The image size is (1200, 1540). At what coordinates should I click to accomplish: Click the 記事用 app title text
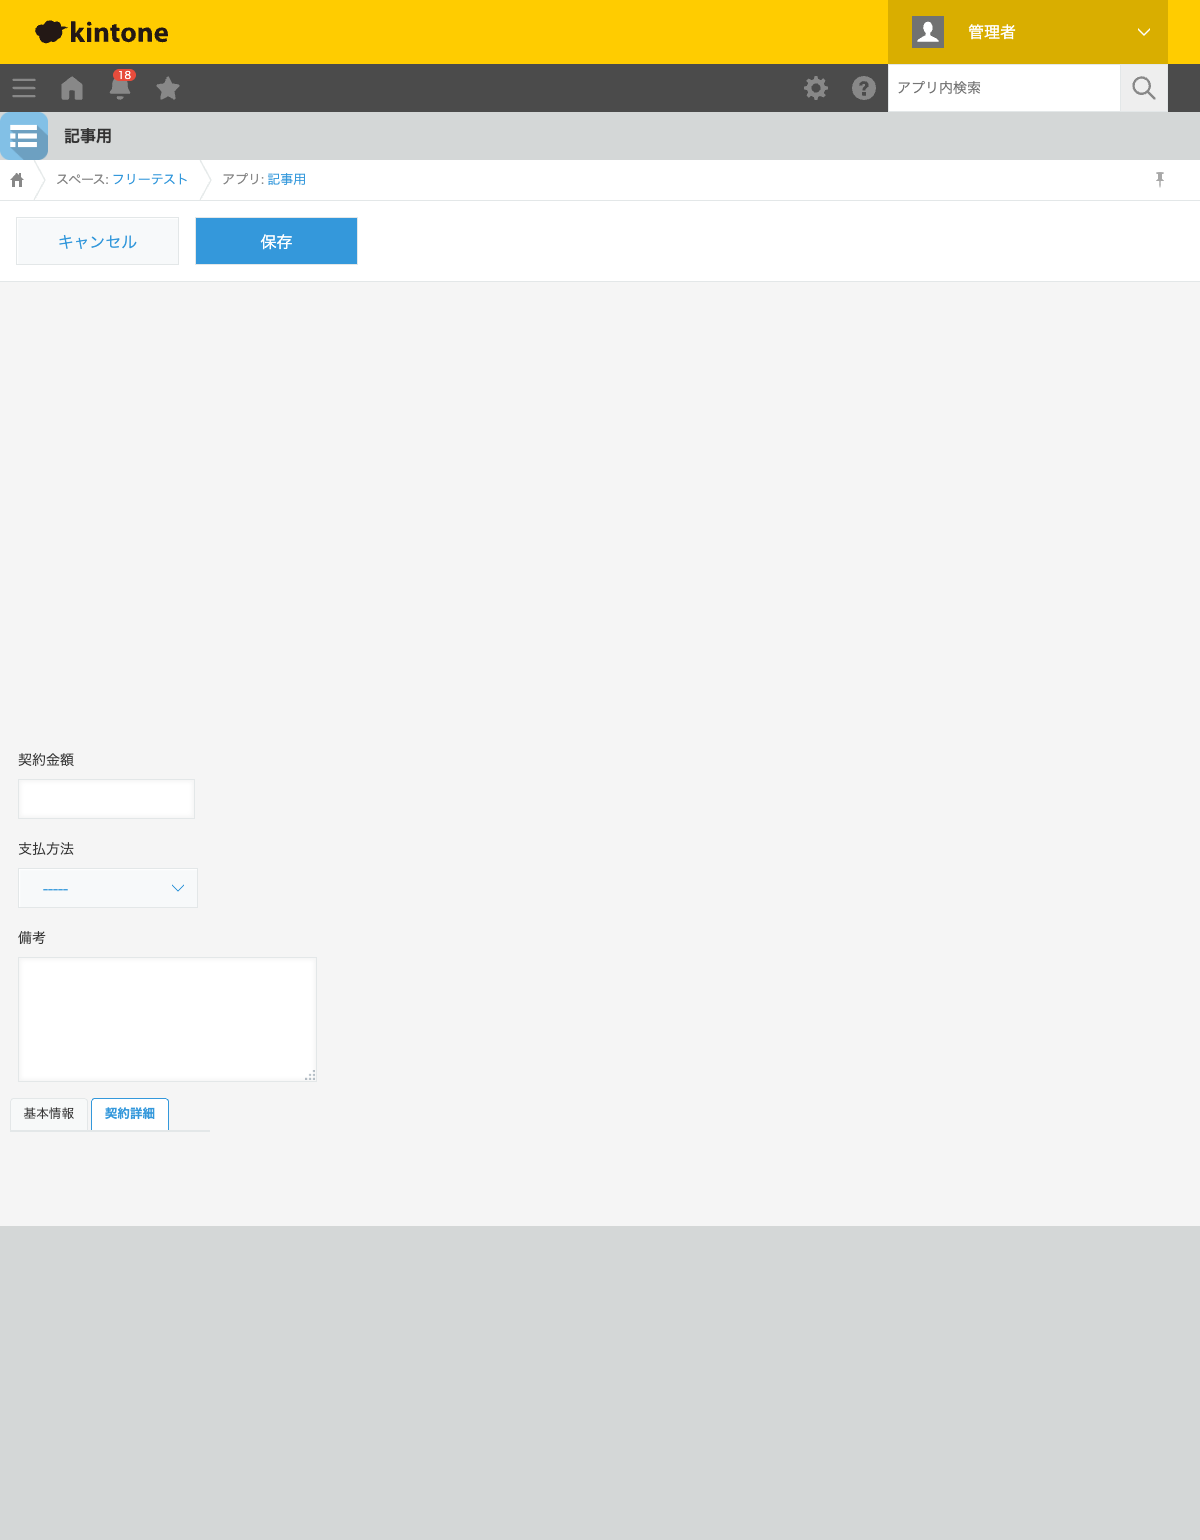[88, 136]
